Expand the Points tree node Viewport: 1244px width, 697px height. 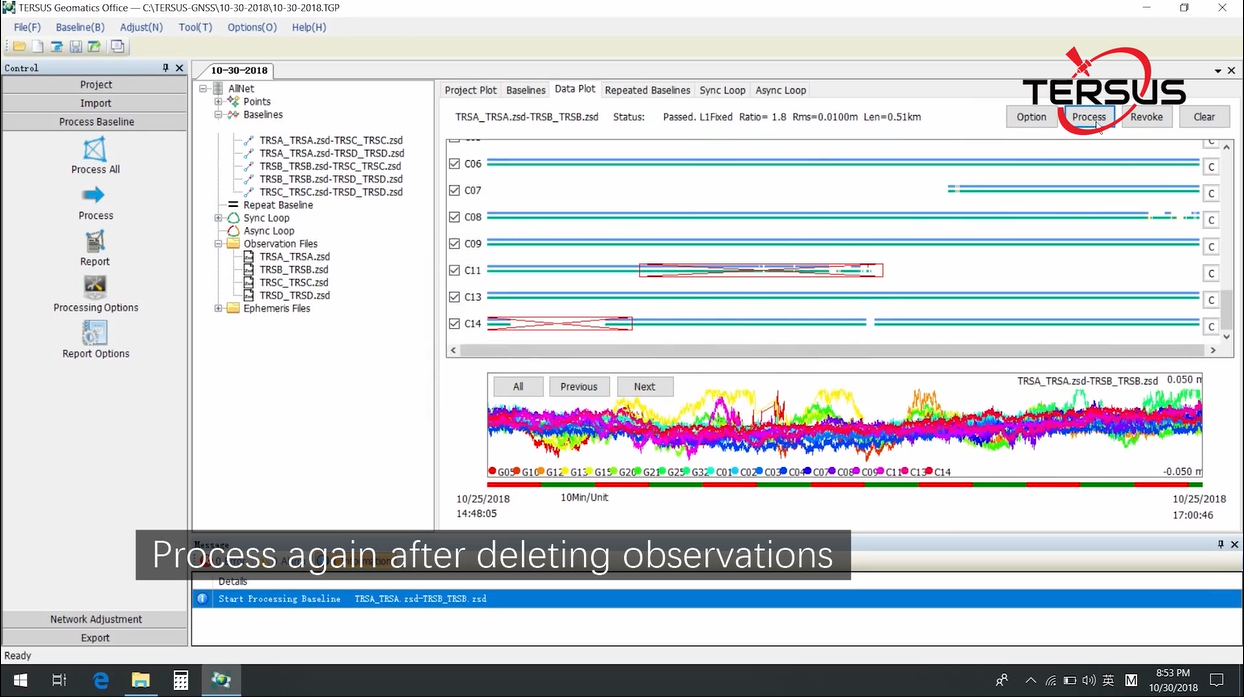(x=218, y=102)
